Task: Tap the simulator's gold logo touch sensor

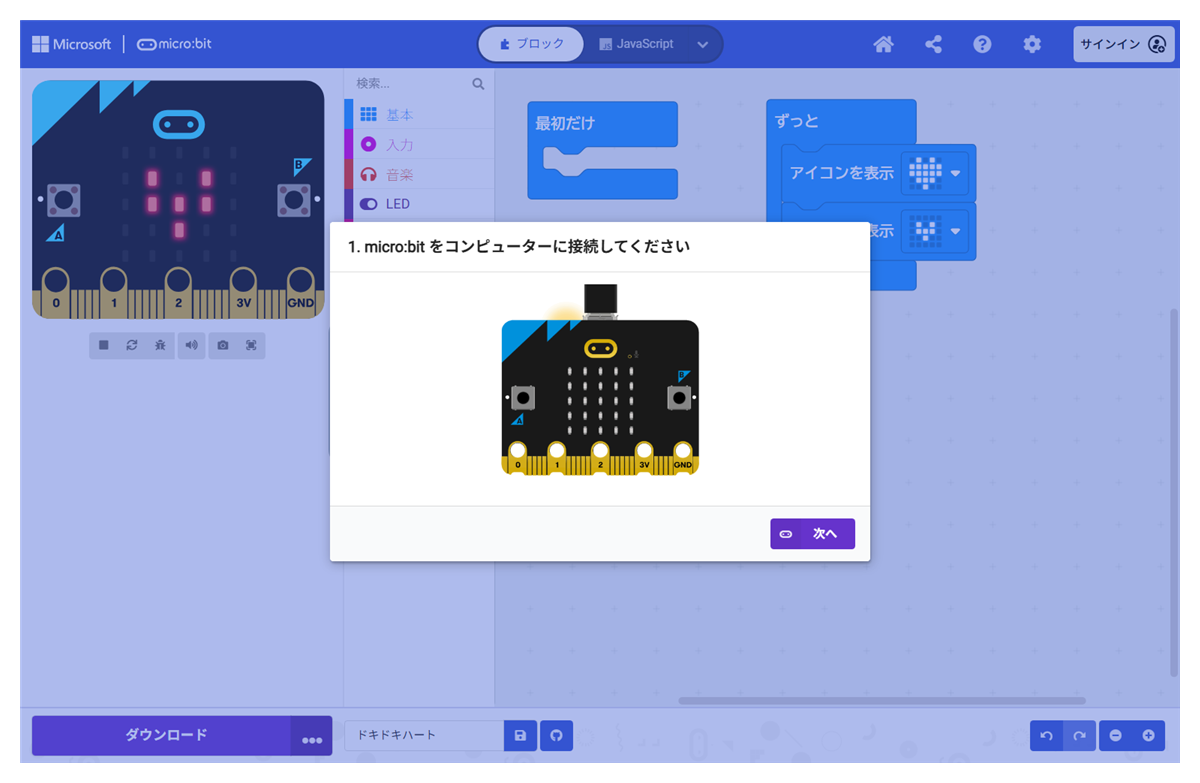Action: point(179,125)
